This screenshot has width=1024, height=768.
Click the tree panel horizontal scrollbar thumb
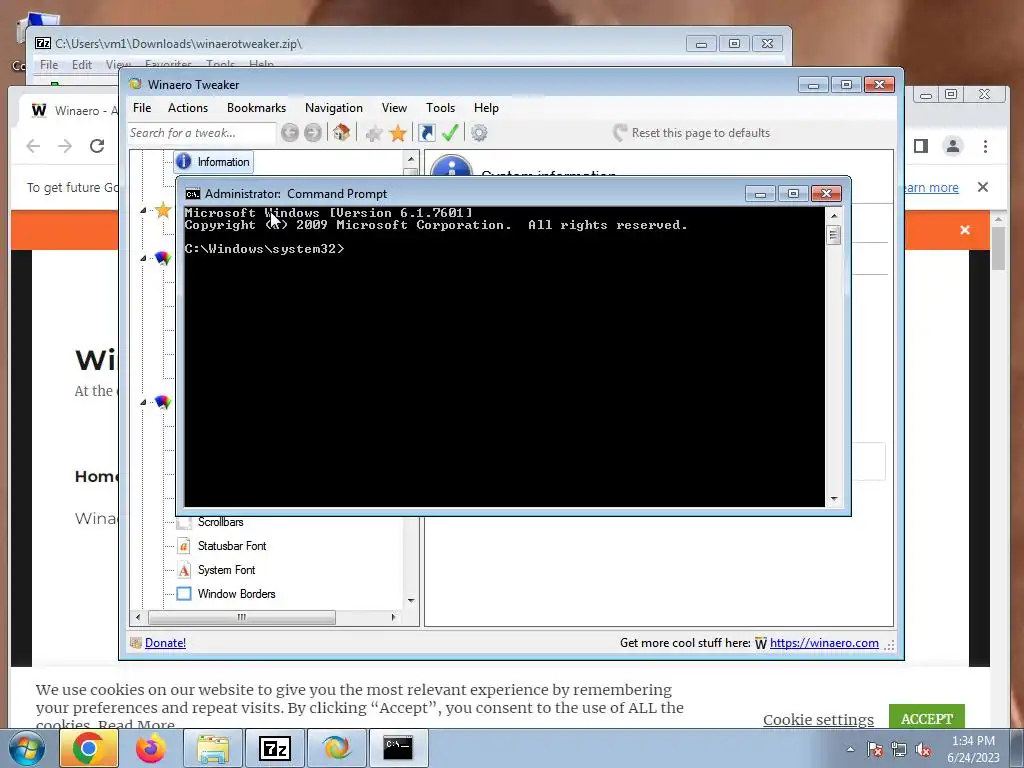pos(242,617)
